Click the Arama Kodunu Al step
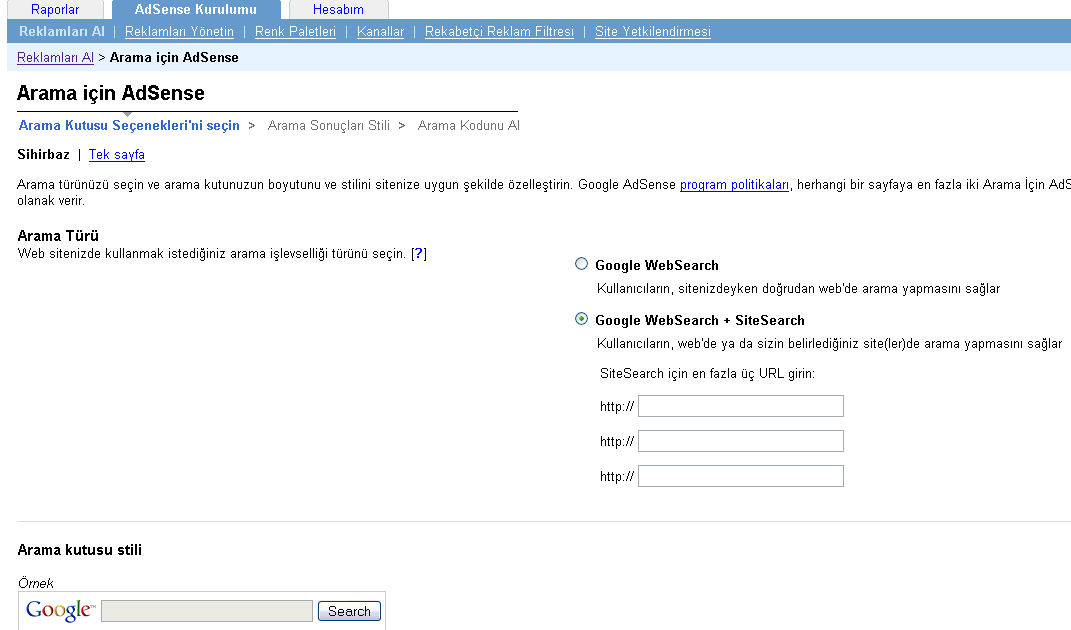Image resolution: width=1071 pixels, height=630 pixels. (469, 125)
